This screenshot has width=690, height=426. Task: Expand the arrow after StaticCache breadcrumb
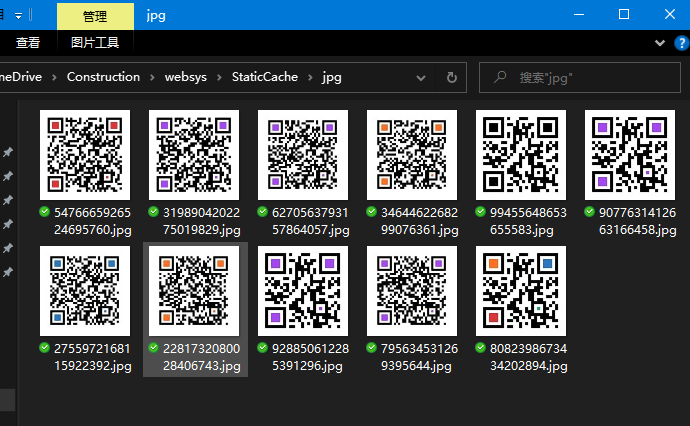(311, 77)
